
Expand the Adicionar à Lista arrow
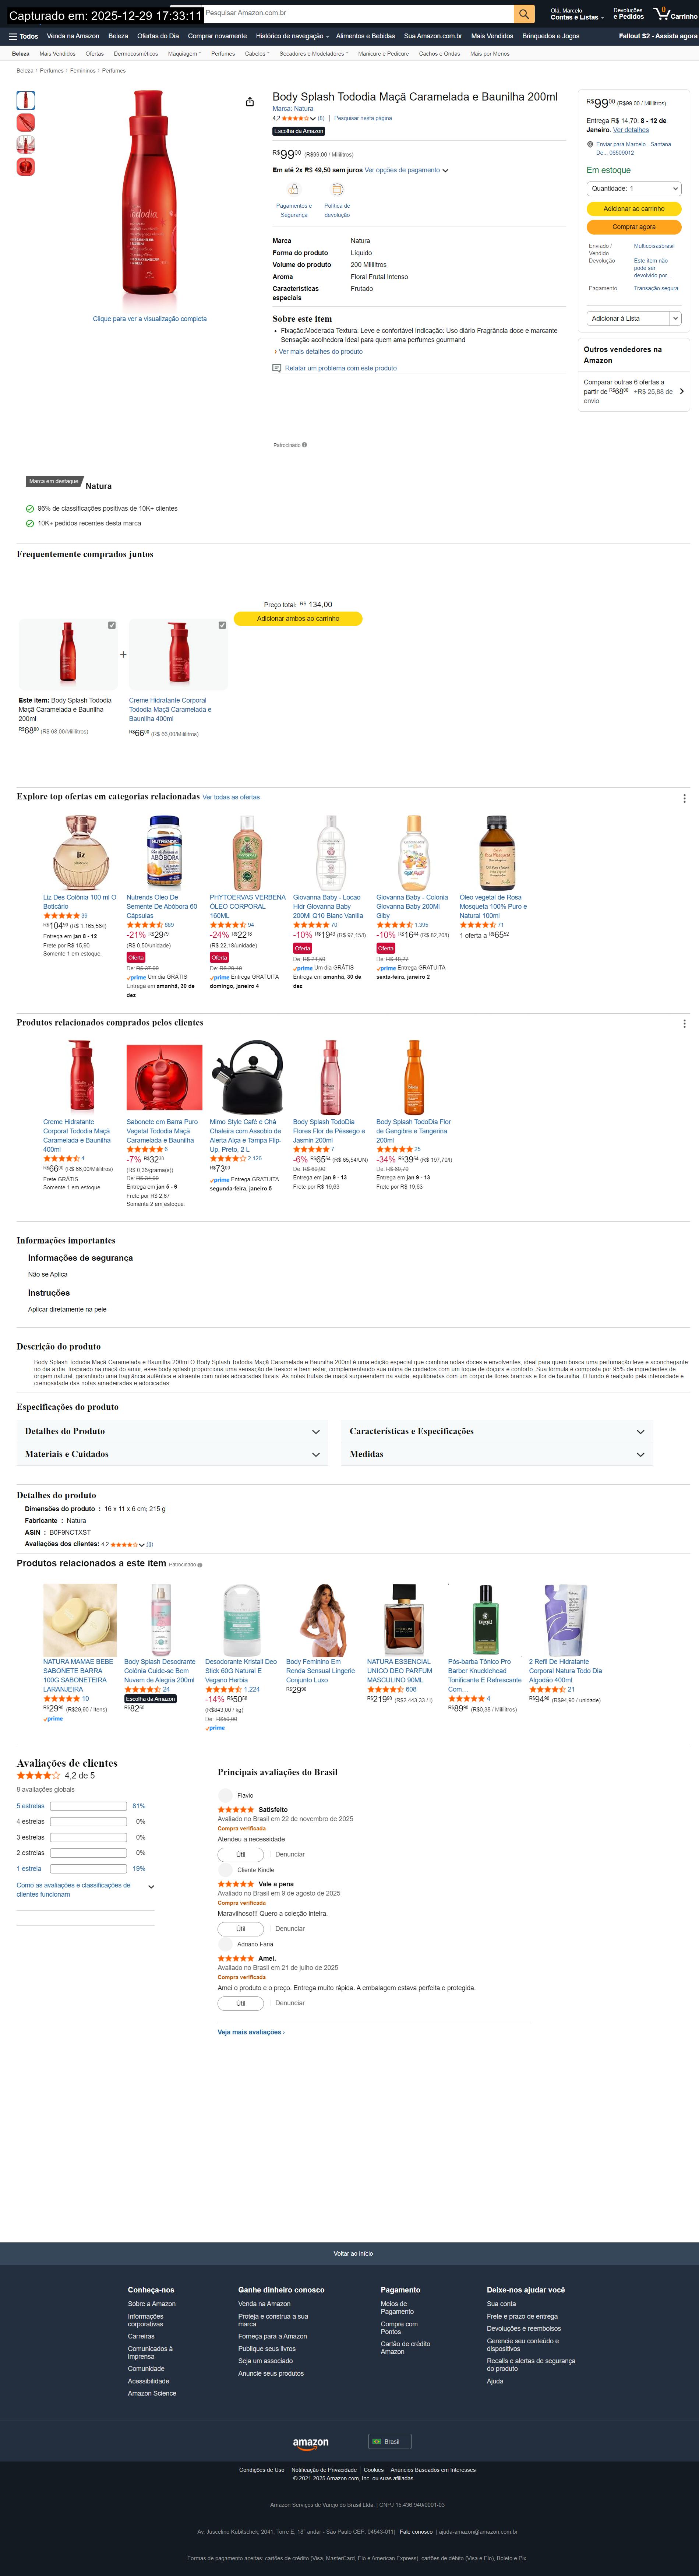675,318
